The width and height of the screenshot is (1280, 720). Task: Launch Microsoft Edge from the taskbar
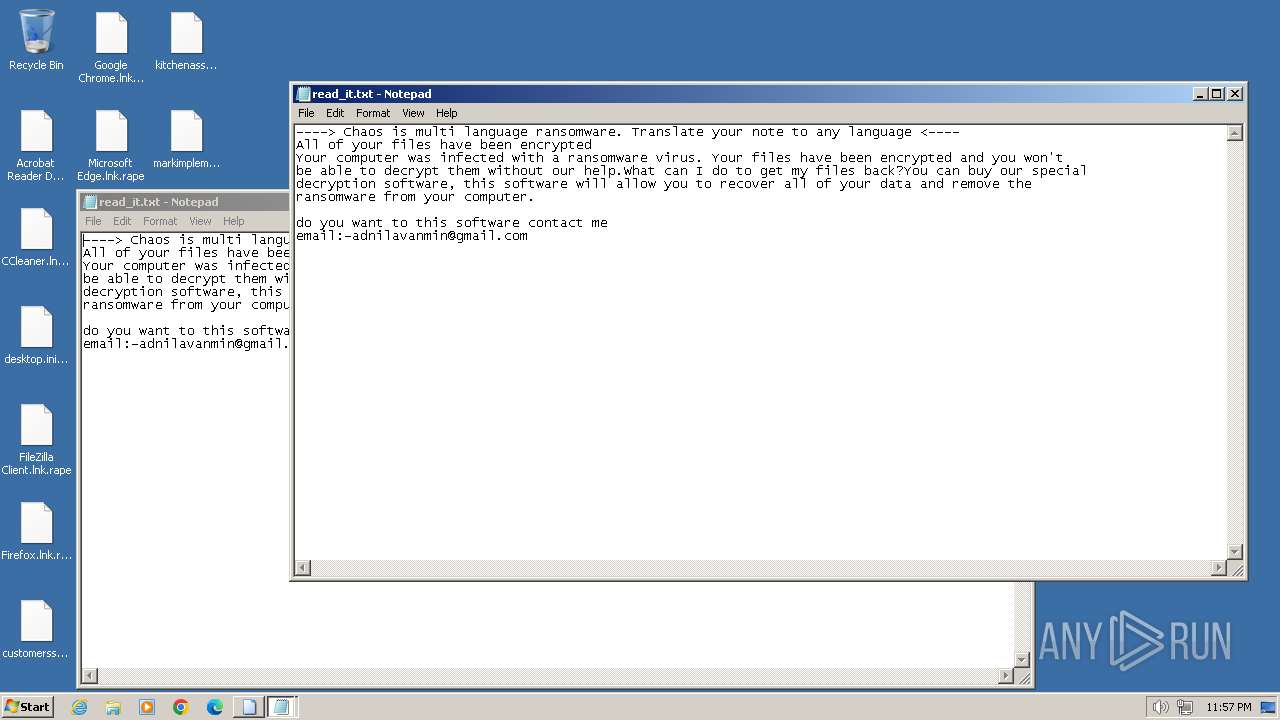pyautogui.click(x=215, y=707)
